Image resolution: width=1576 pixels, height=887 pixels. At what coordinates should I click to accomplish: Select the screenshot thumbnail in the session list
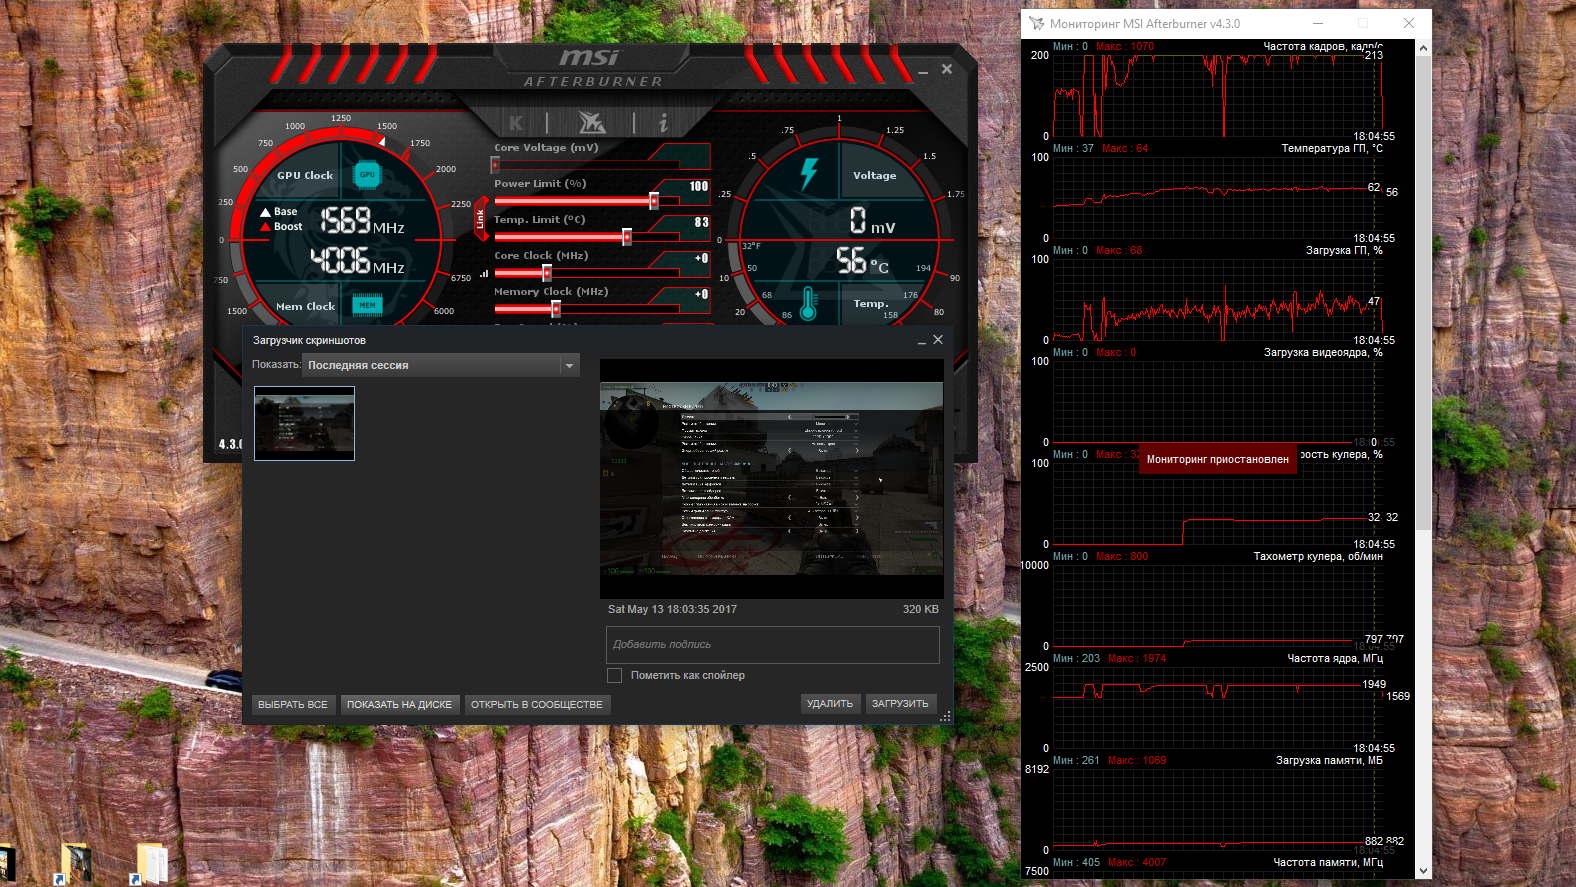(304, 423)
